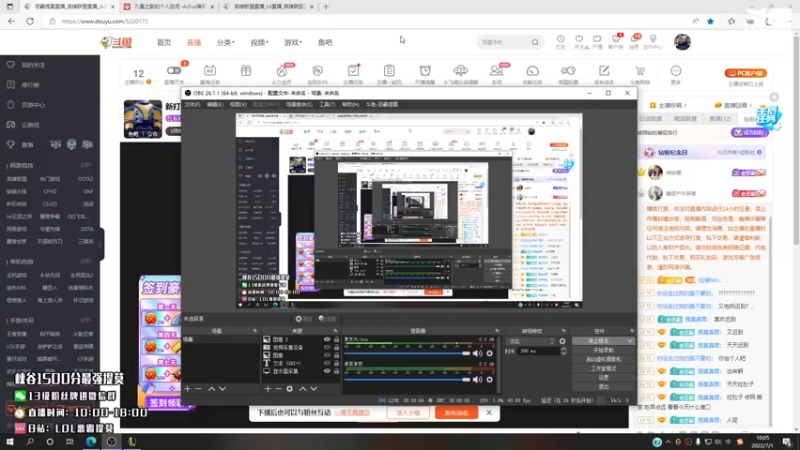Open OBS 视图(V) menu
The image size is (800, 450).
(x=238, y=105)
